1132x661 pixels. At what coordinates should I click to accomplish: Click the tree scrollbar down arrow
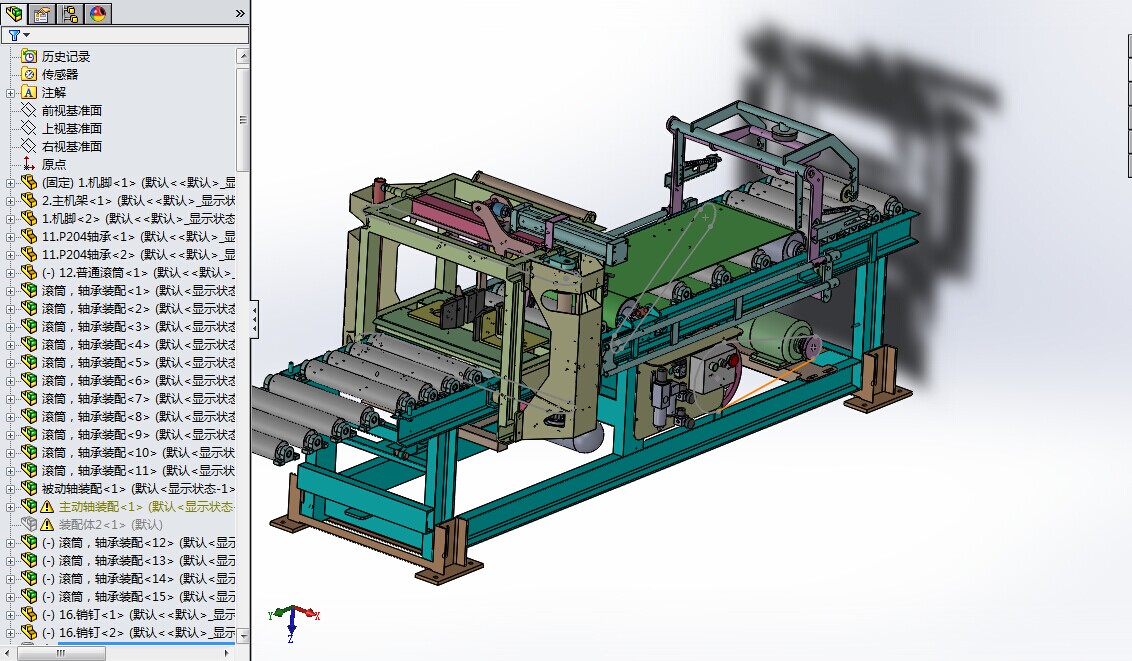(243, 636)
